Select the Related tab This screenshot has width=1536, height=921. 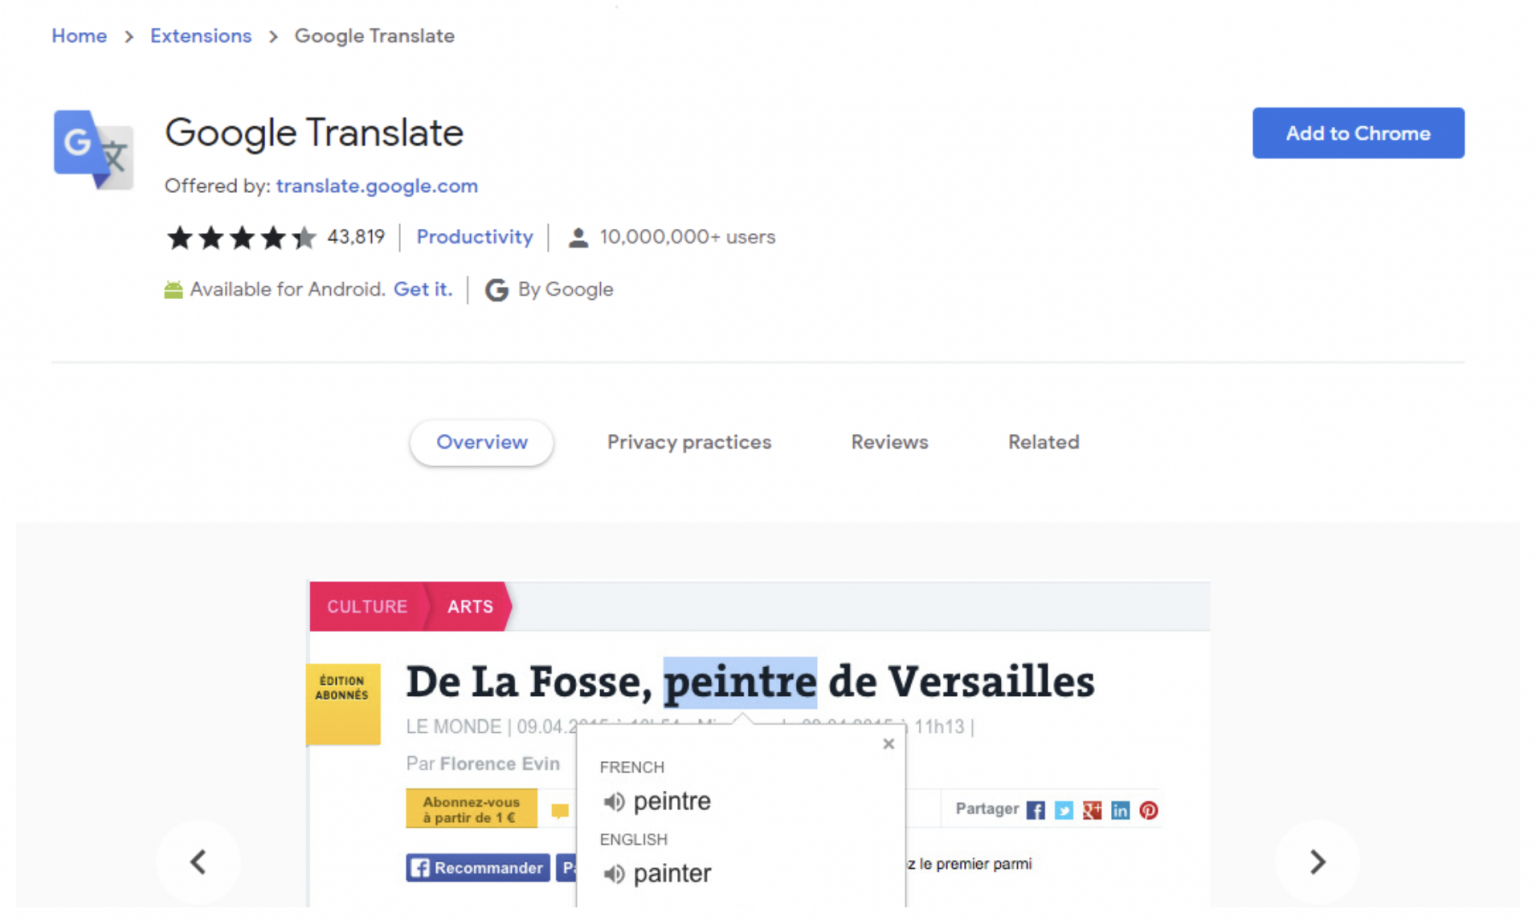pyautogui.click(x=1043, y=442)
